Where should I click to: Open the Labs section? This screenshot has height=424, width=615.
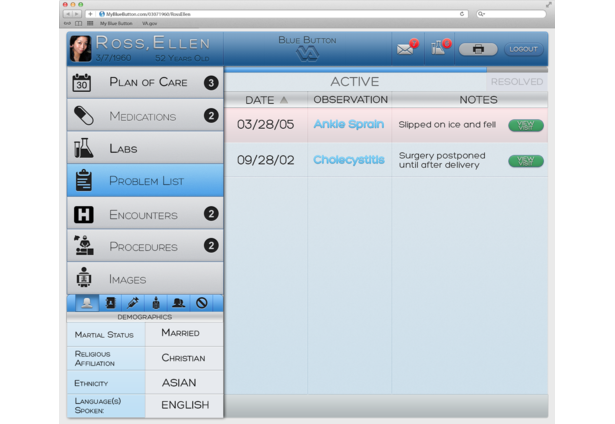(145, 148)
